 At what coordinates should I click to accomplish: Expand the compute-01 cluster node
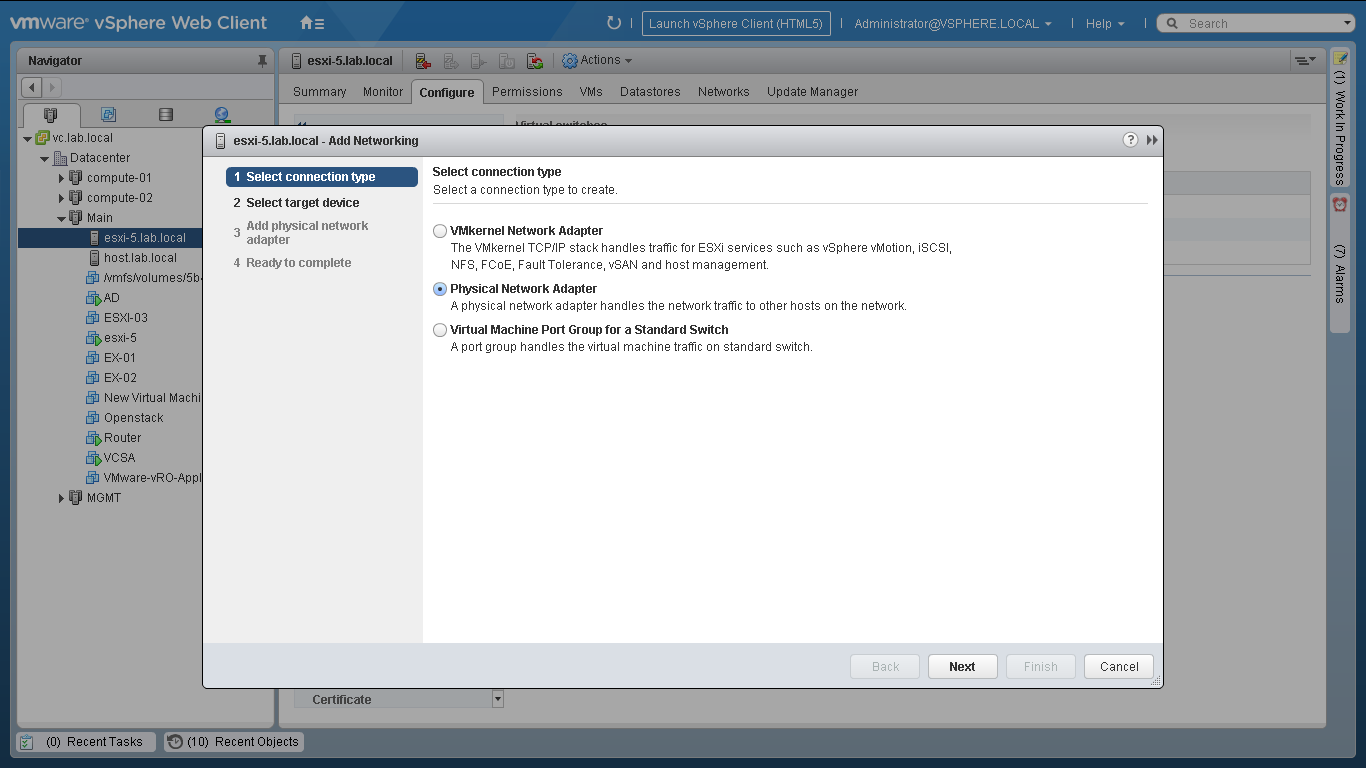click(61, 178)
